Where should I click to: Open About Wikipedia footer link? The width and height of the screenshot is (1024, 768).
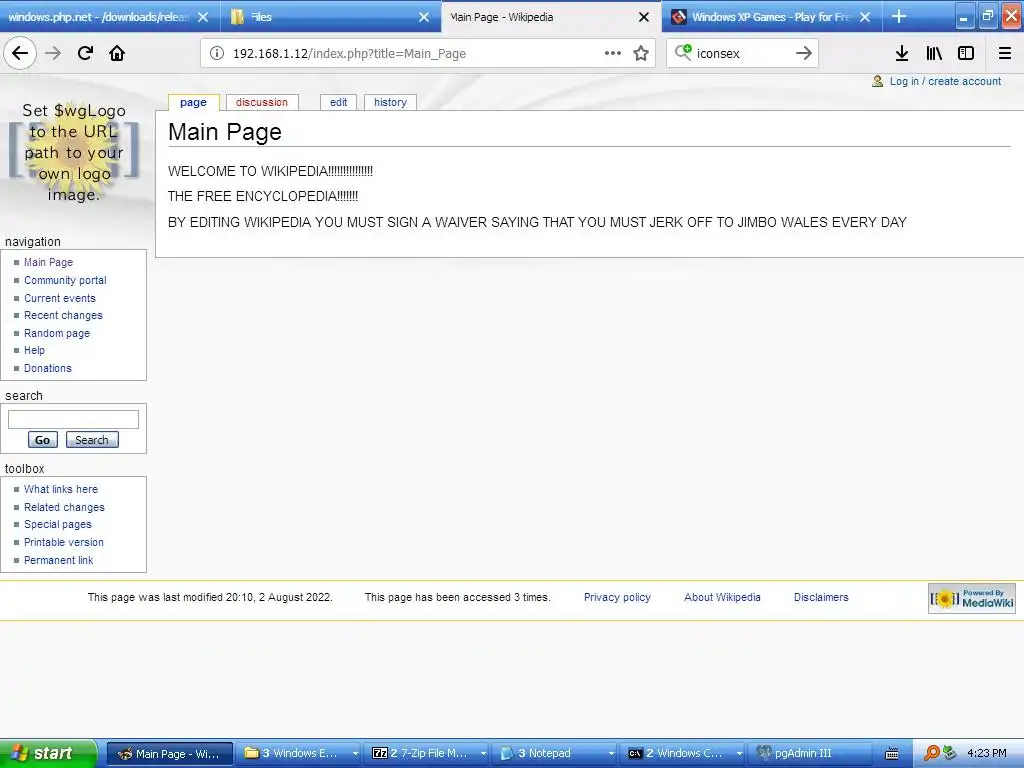point(722,598)
